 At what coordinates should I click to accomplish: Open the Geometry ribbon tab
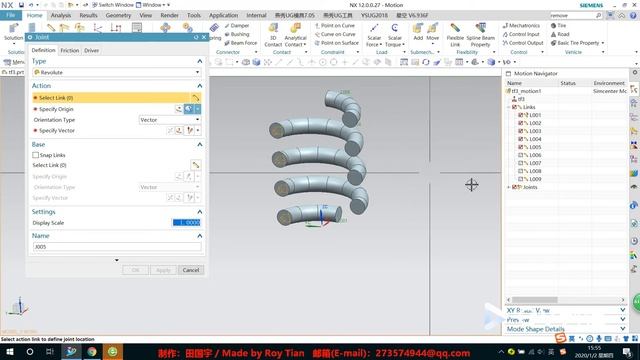118,15
